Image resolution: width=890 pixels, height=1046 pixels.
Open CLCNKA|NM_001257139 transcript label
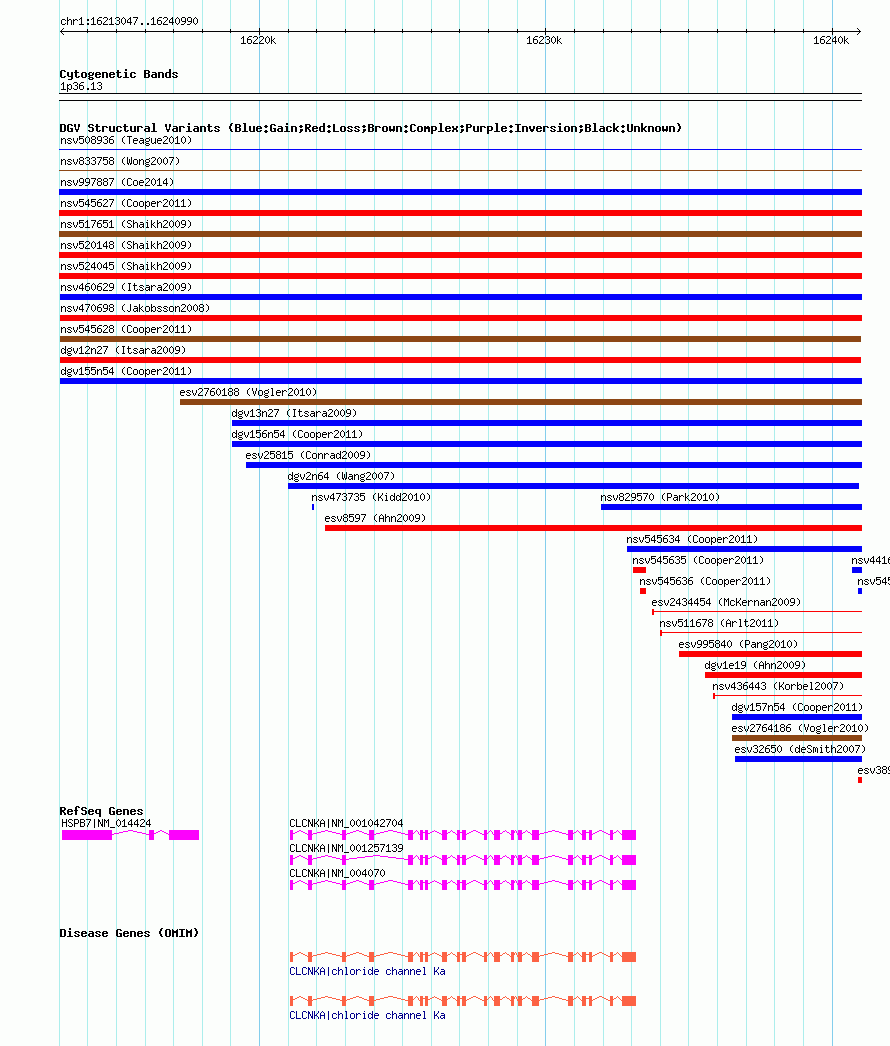pyautogui.click(x=346, y=849)
